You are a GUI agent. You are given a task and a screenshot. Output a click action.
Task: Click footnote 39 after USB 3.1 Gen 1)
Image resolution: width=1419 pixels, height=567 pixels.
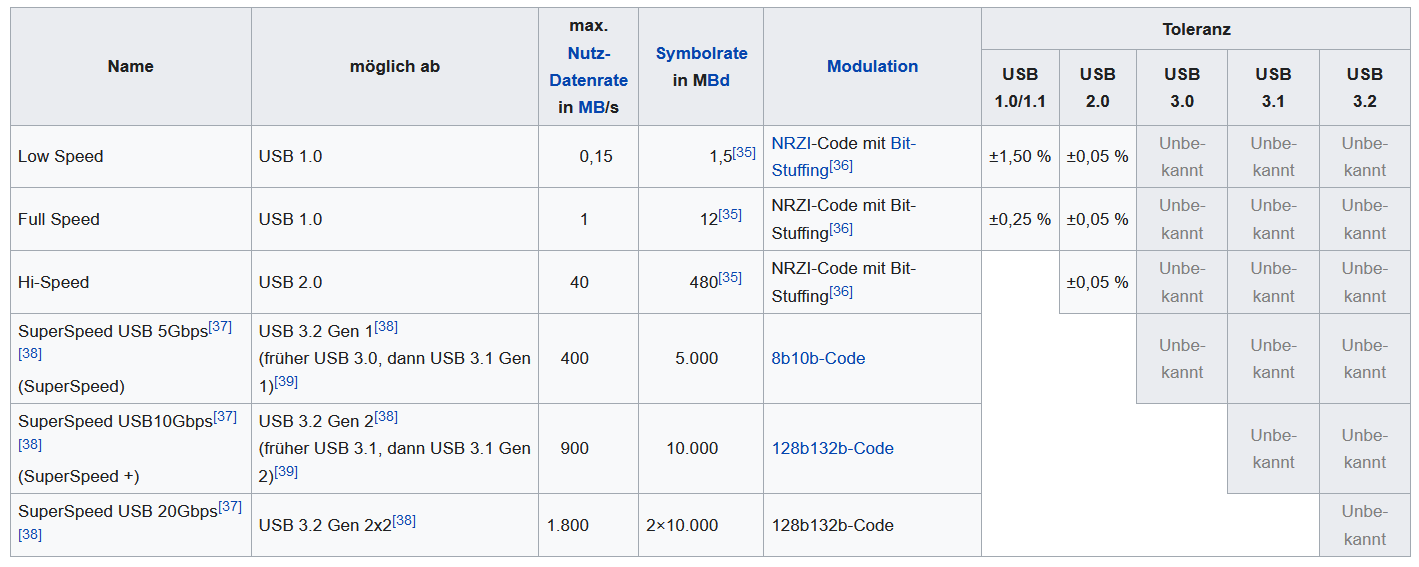point(286,382)
